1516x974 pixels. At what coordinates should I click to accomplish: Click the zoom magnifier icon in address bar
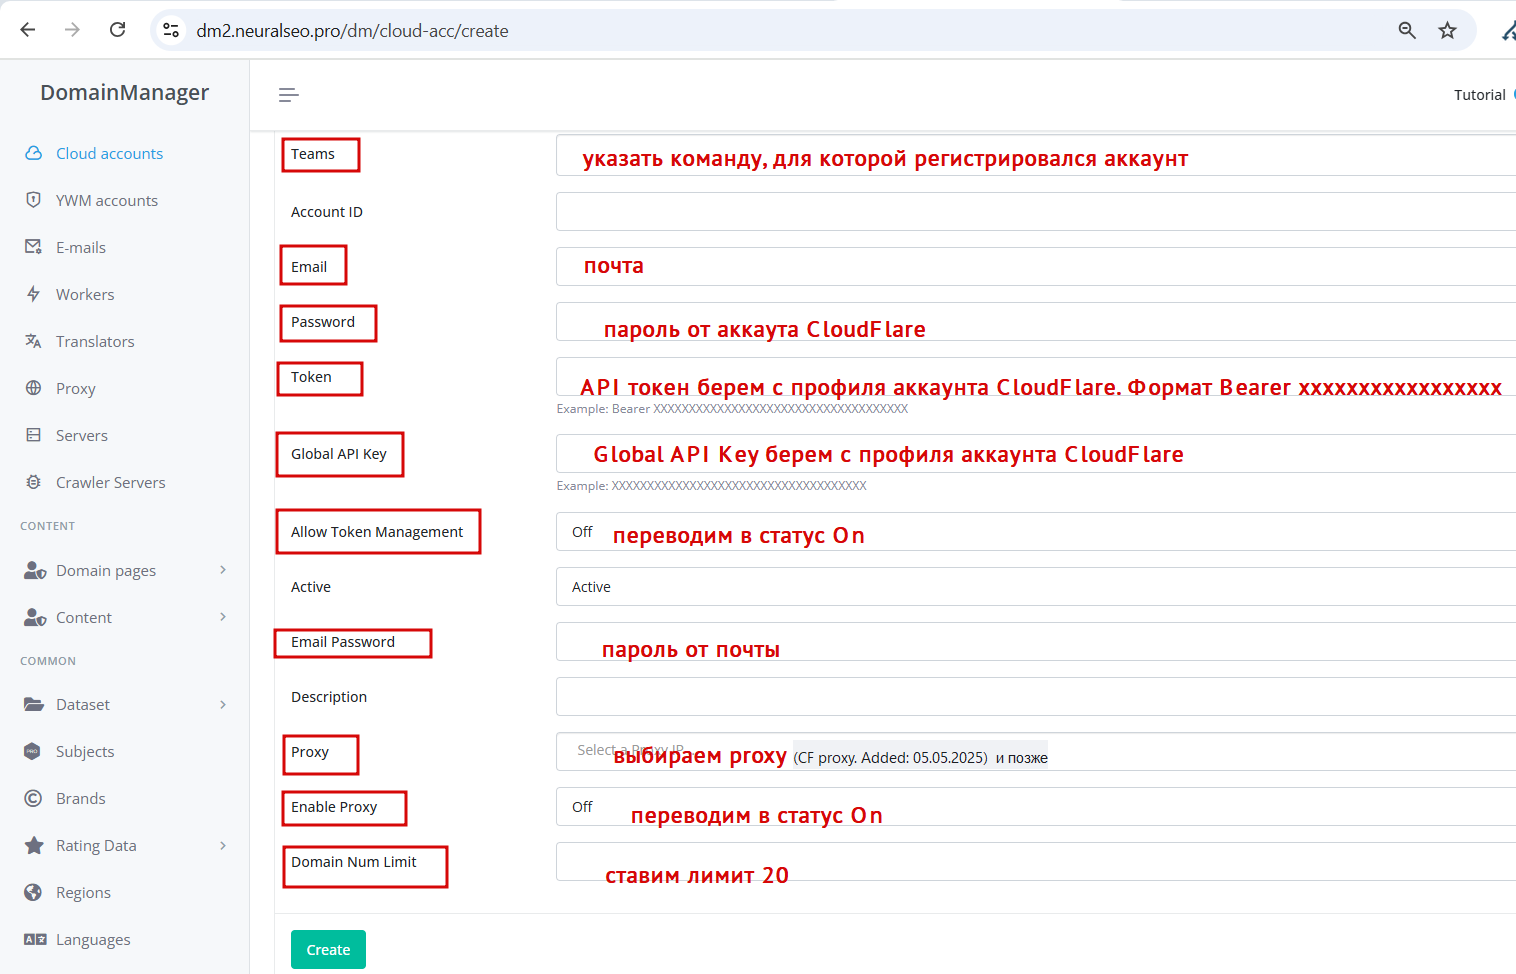point(1407,30)
